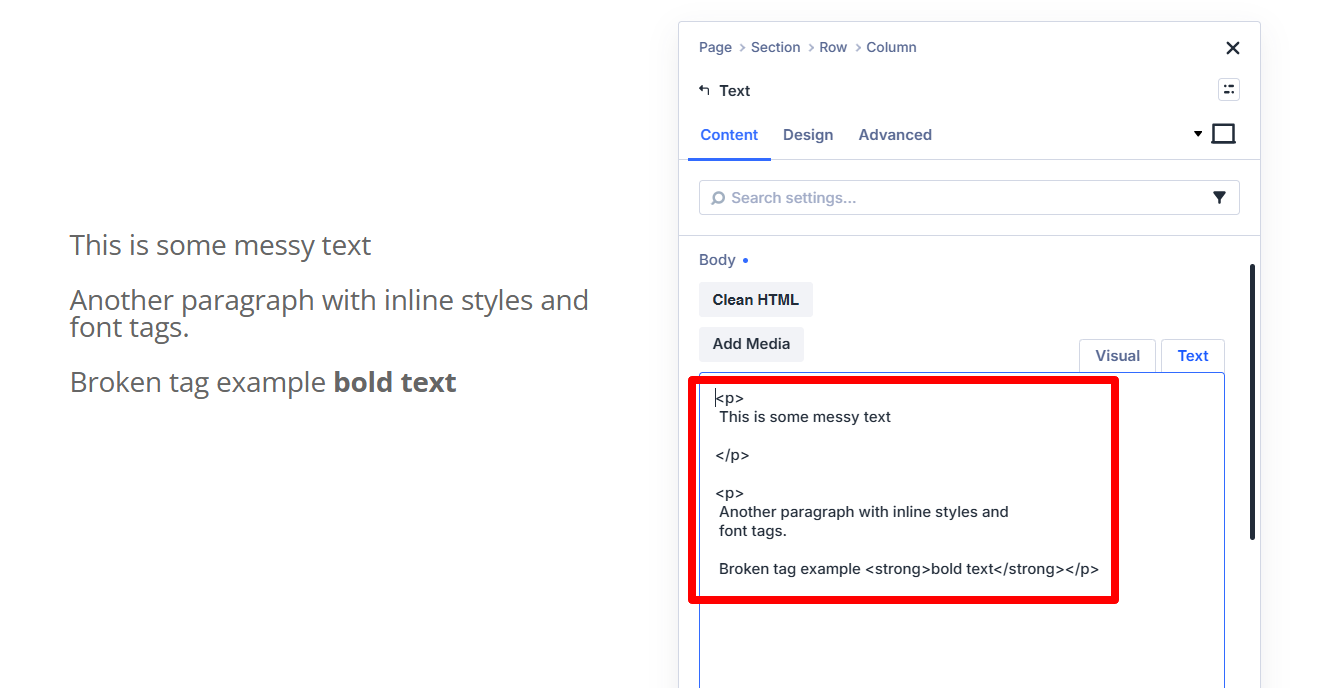The image size is (1338, 688).
Task: Click the Body field label
Action: pos(717,260)
